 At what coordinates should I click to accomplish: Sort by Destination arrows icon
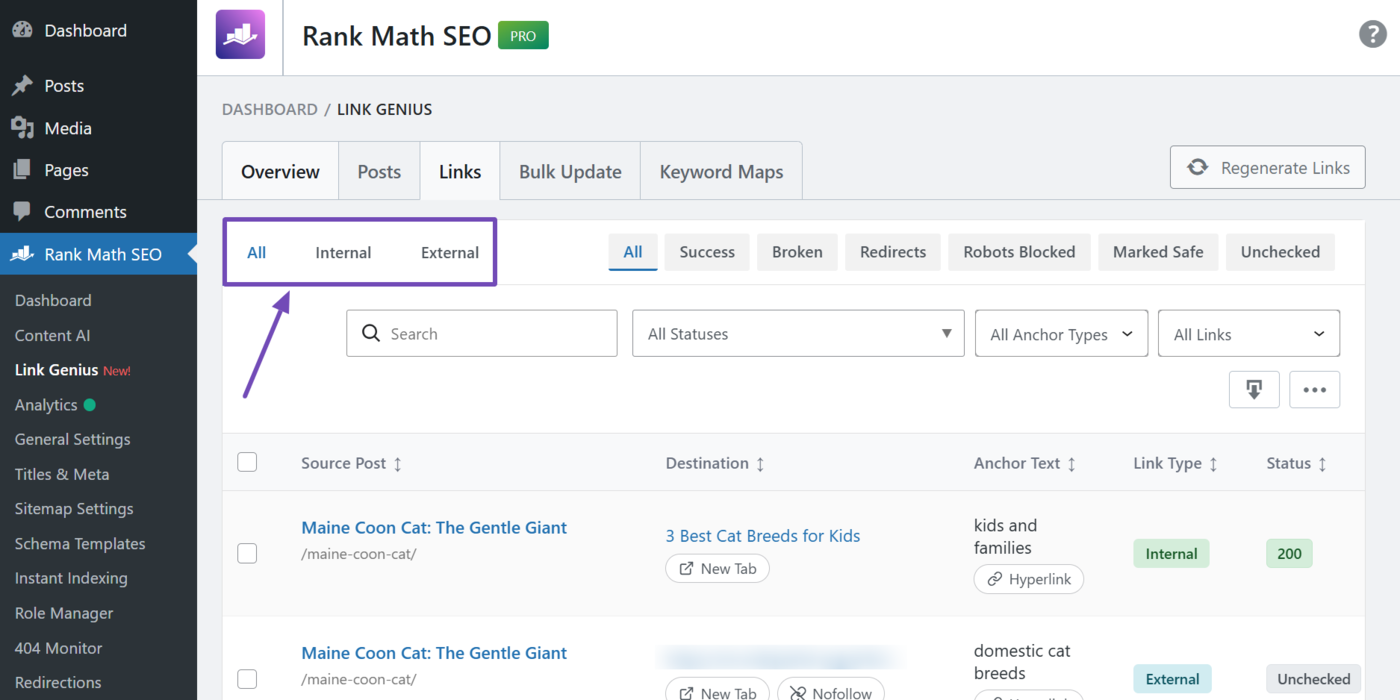pyautogui.click(x=760, y=464)
